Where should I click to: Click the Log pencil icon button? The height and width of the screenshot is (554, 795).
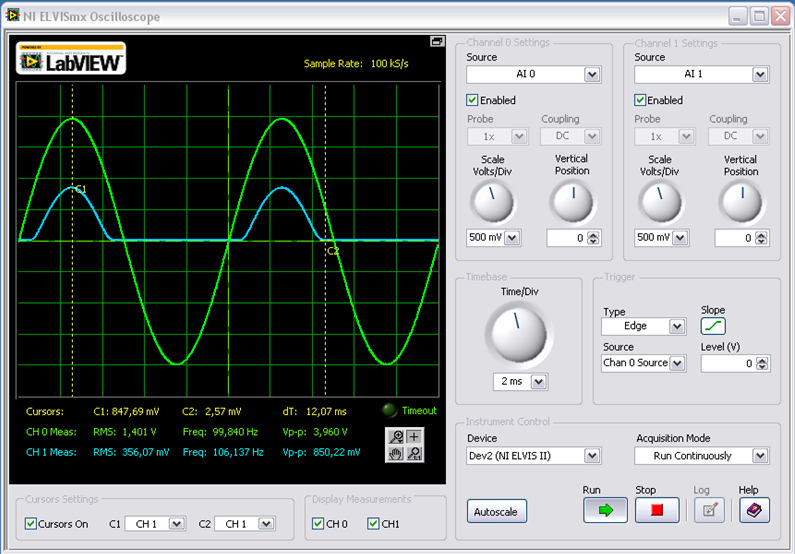pyautogui.click(x=709, y=510)
